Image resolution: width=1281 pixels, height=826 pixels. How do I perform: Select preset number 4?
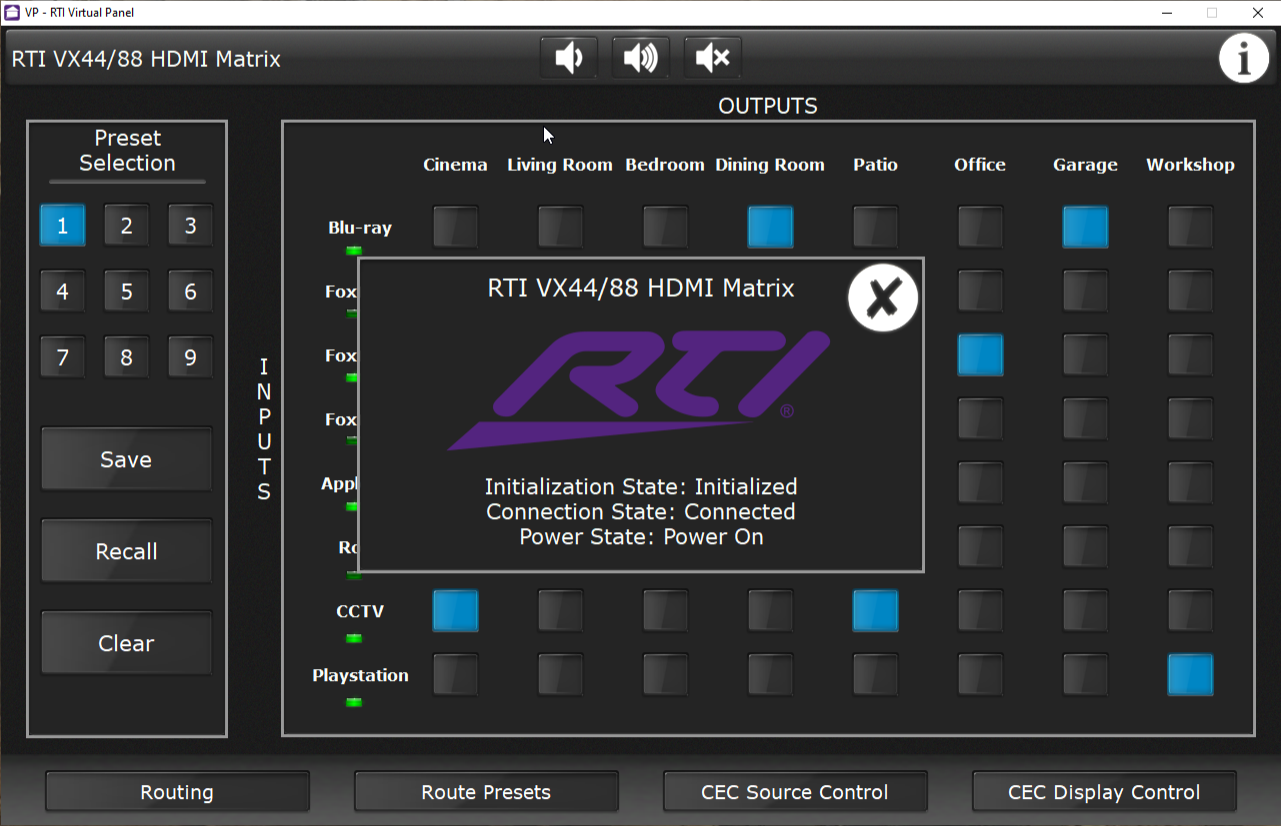coord(62,292)
